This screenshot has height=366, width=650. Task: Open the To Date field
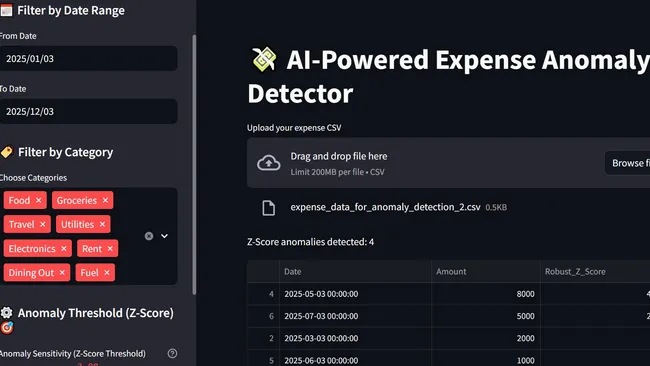89,111
